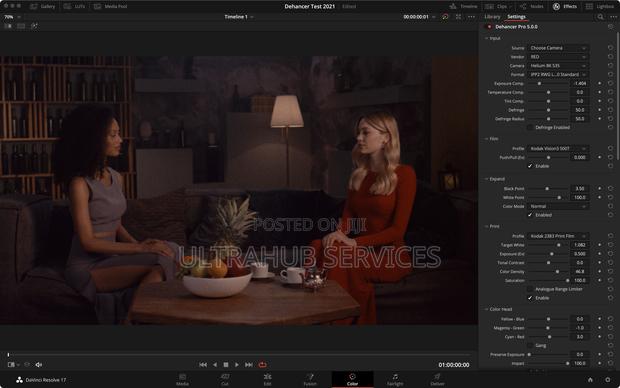Switch to the Fairlight page
620x388 pixels.
pos(395,379)
